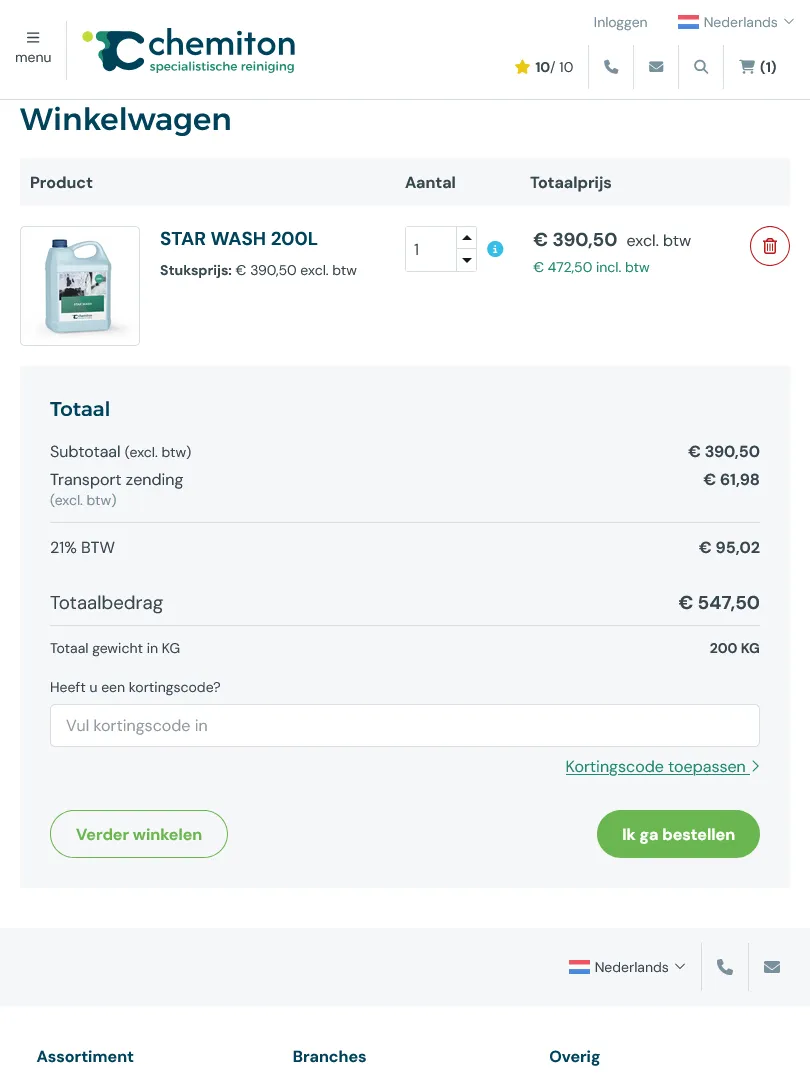Expand the header Nederlands language dropdown
Image resolution: width=810 pixels, height=1080 pixels.
tap(735, 22)
